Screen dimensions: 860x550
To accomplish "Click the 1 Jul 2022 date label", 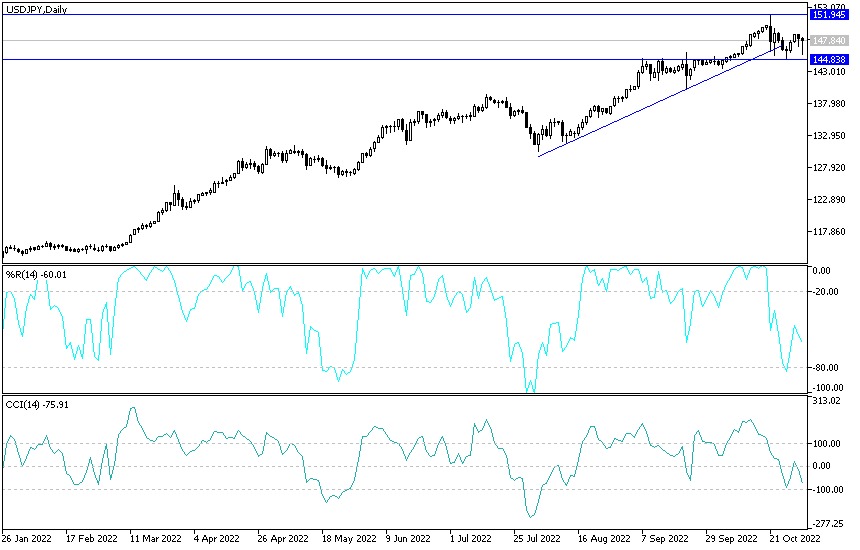I will [471, 538].
